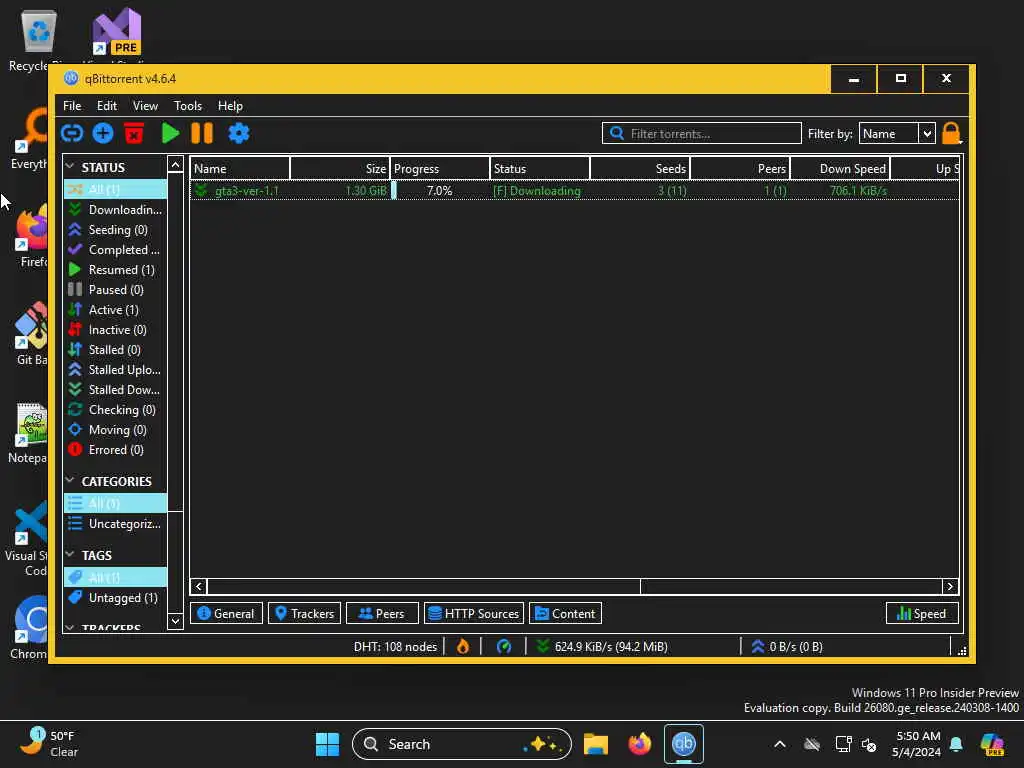Collapse the CATEGORIES section
Screen dimensions: 1024x768
tap(70, 481)
